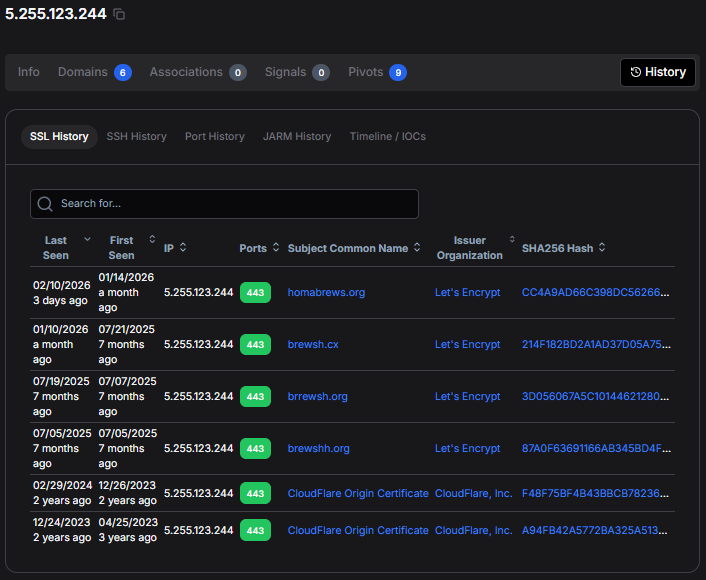This screenshot has height=580, width=706.
Task: Focus the Search for... input field
Action: 235,204
